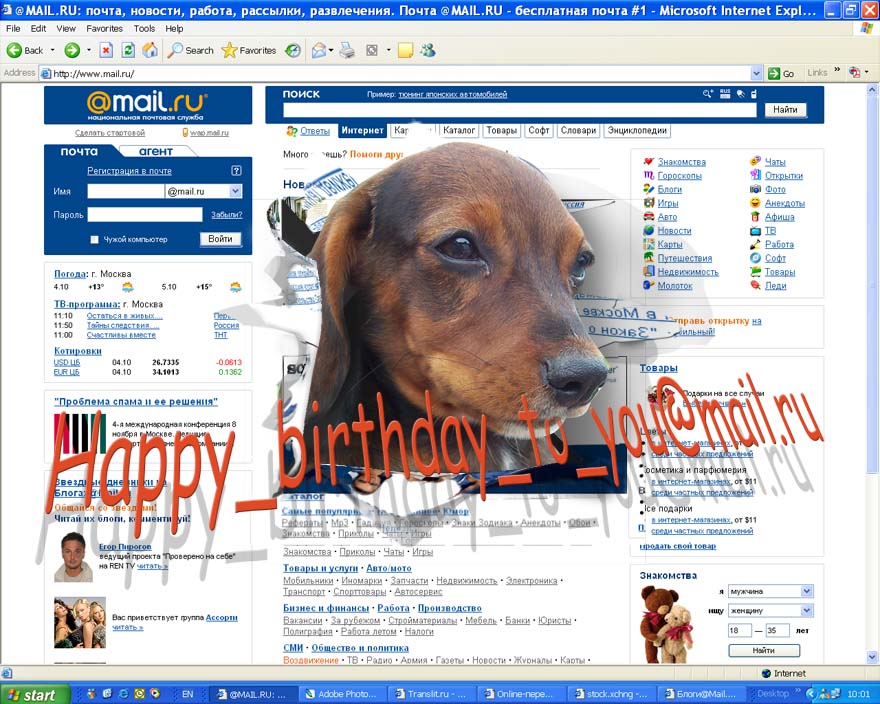Click the Stop button in IE toolbar
This screenshot has height=704, width=880.
point(106,50)
